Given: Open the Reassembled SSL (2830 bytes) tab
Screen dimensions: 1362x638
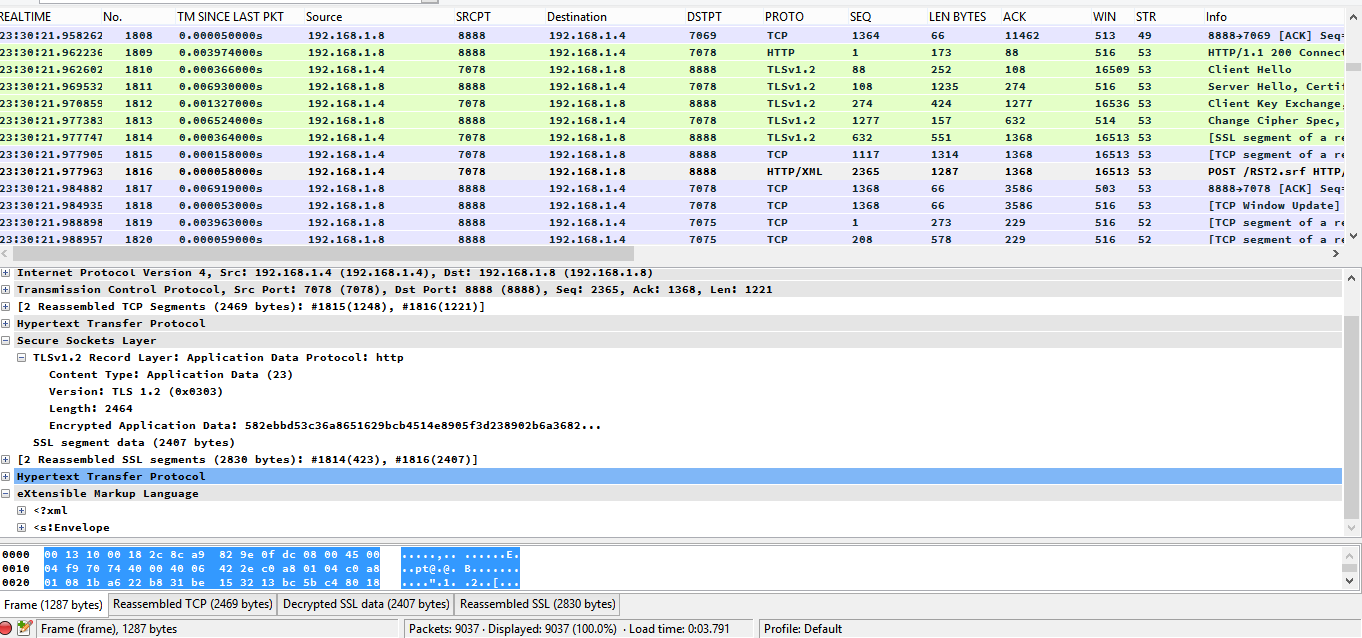Looking at the screenshot, I should pyautogui.click(x=538, y=604).
